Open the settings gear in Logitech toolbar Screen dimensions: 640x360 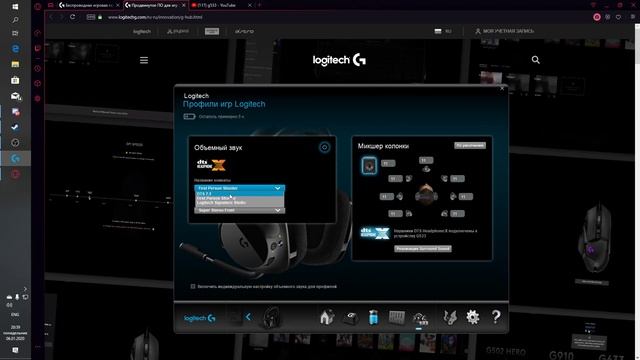[x=473, y=317]
